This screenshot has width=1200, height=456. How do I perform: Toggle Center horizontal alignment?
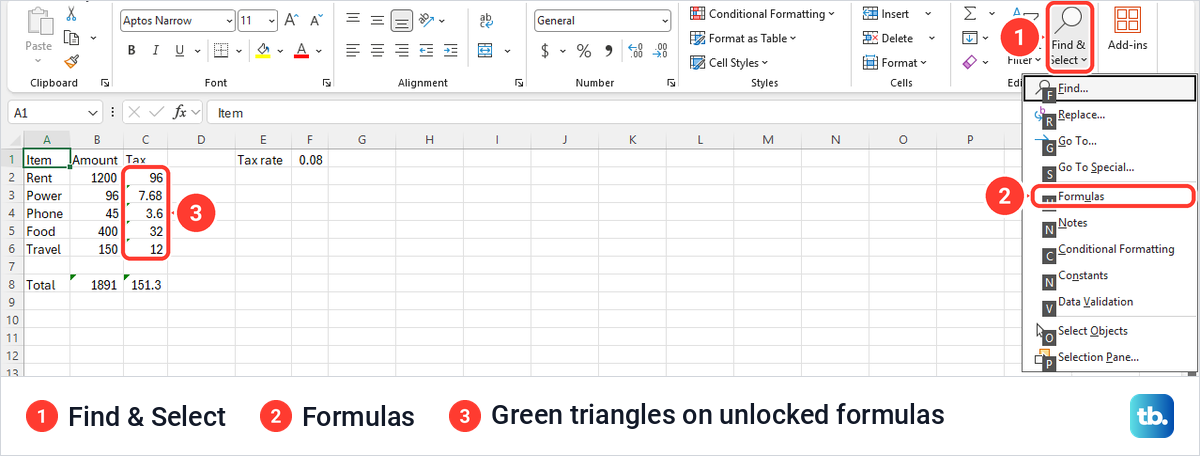[377, 51]
